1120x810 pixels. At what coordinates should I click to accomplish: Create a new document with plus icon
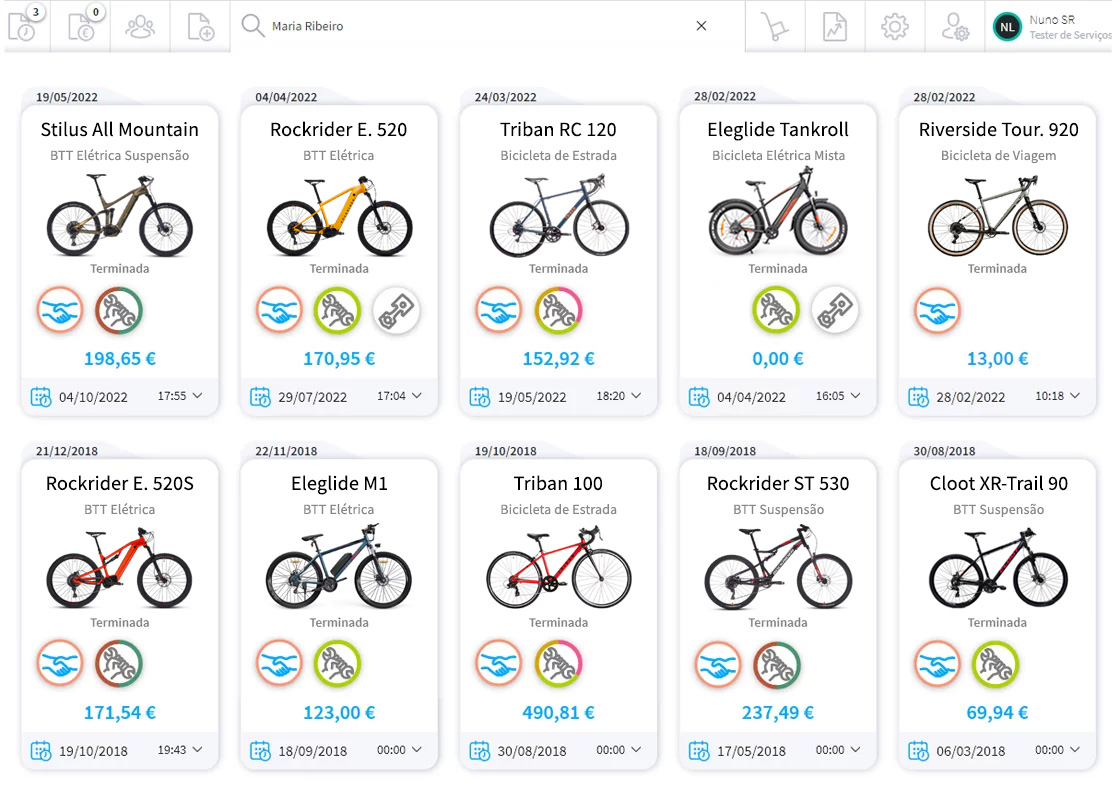pyautogui.click(x=200, y=26)
